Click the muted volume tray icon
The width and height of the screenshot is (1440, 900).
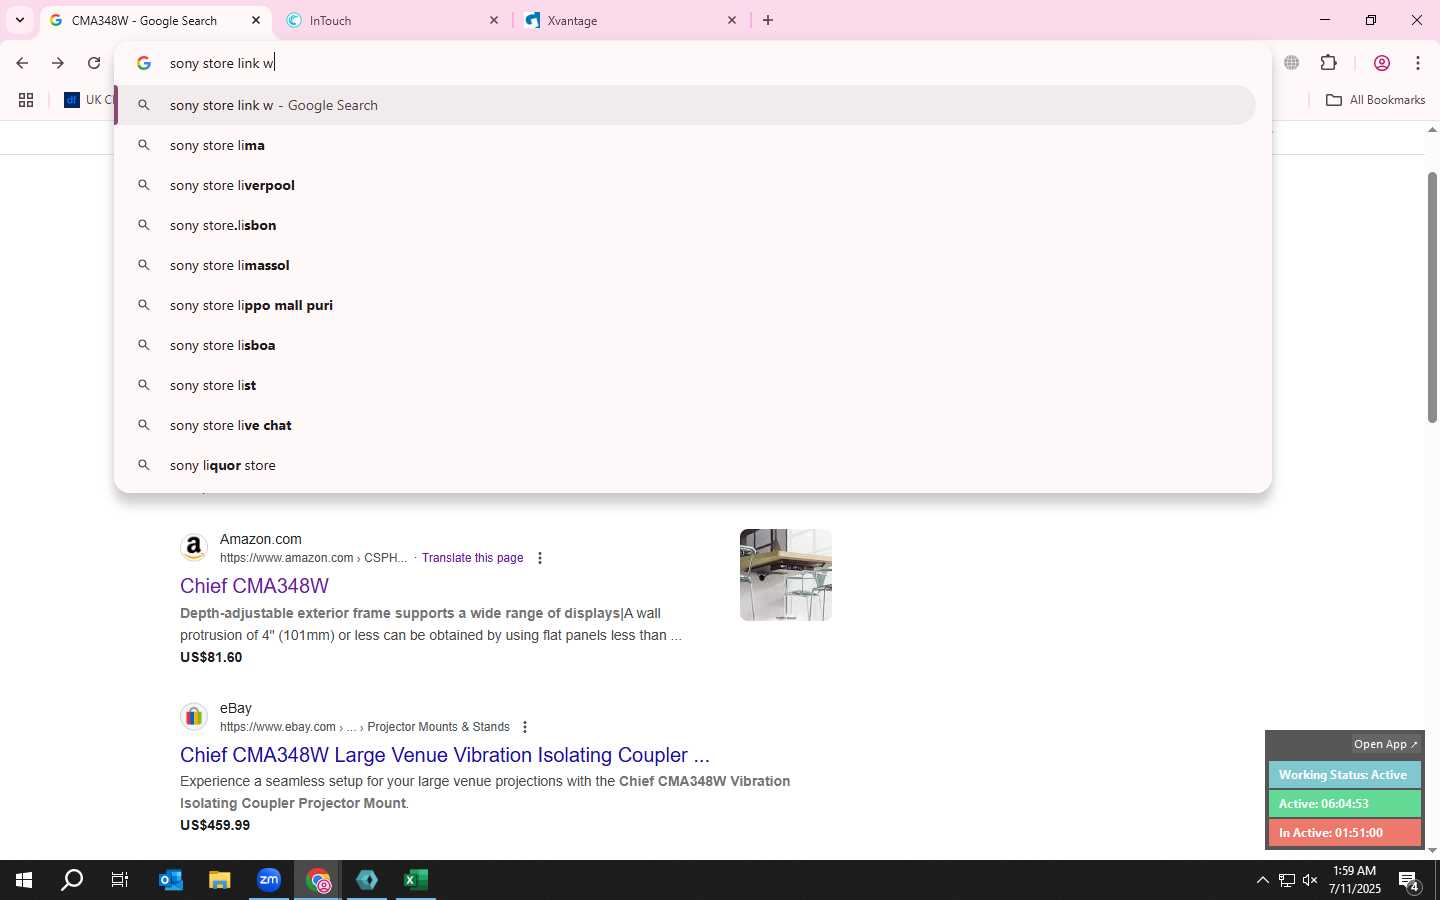[x=1310, y=880]
